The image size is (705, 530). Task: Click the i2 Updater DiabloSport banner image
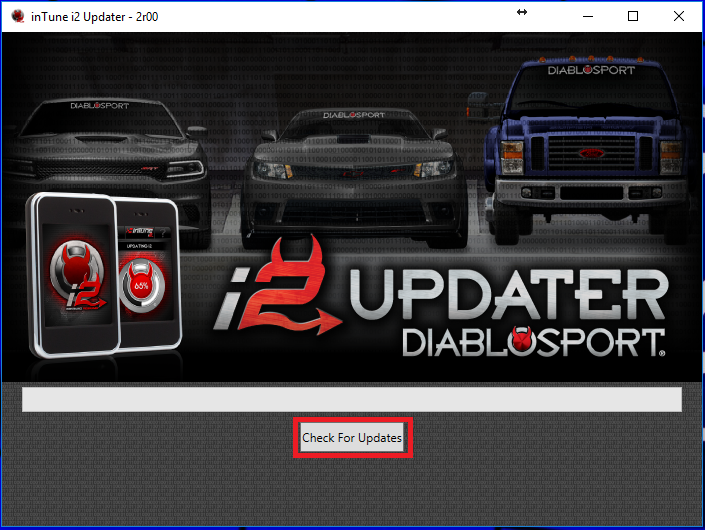pyautogui.click(x=352, y=207)
